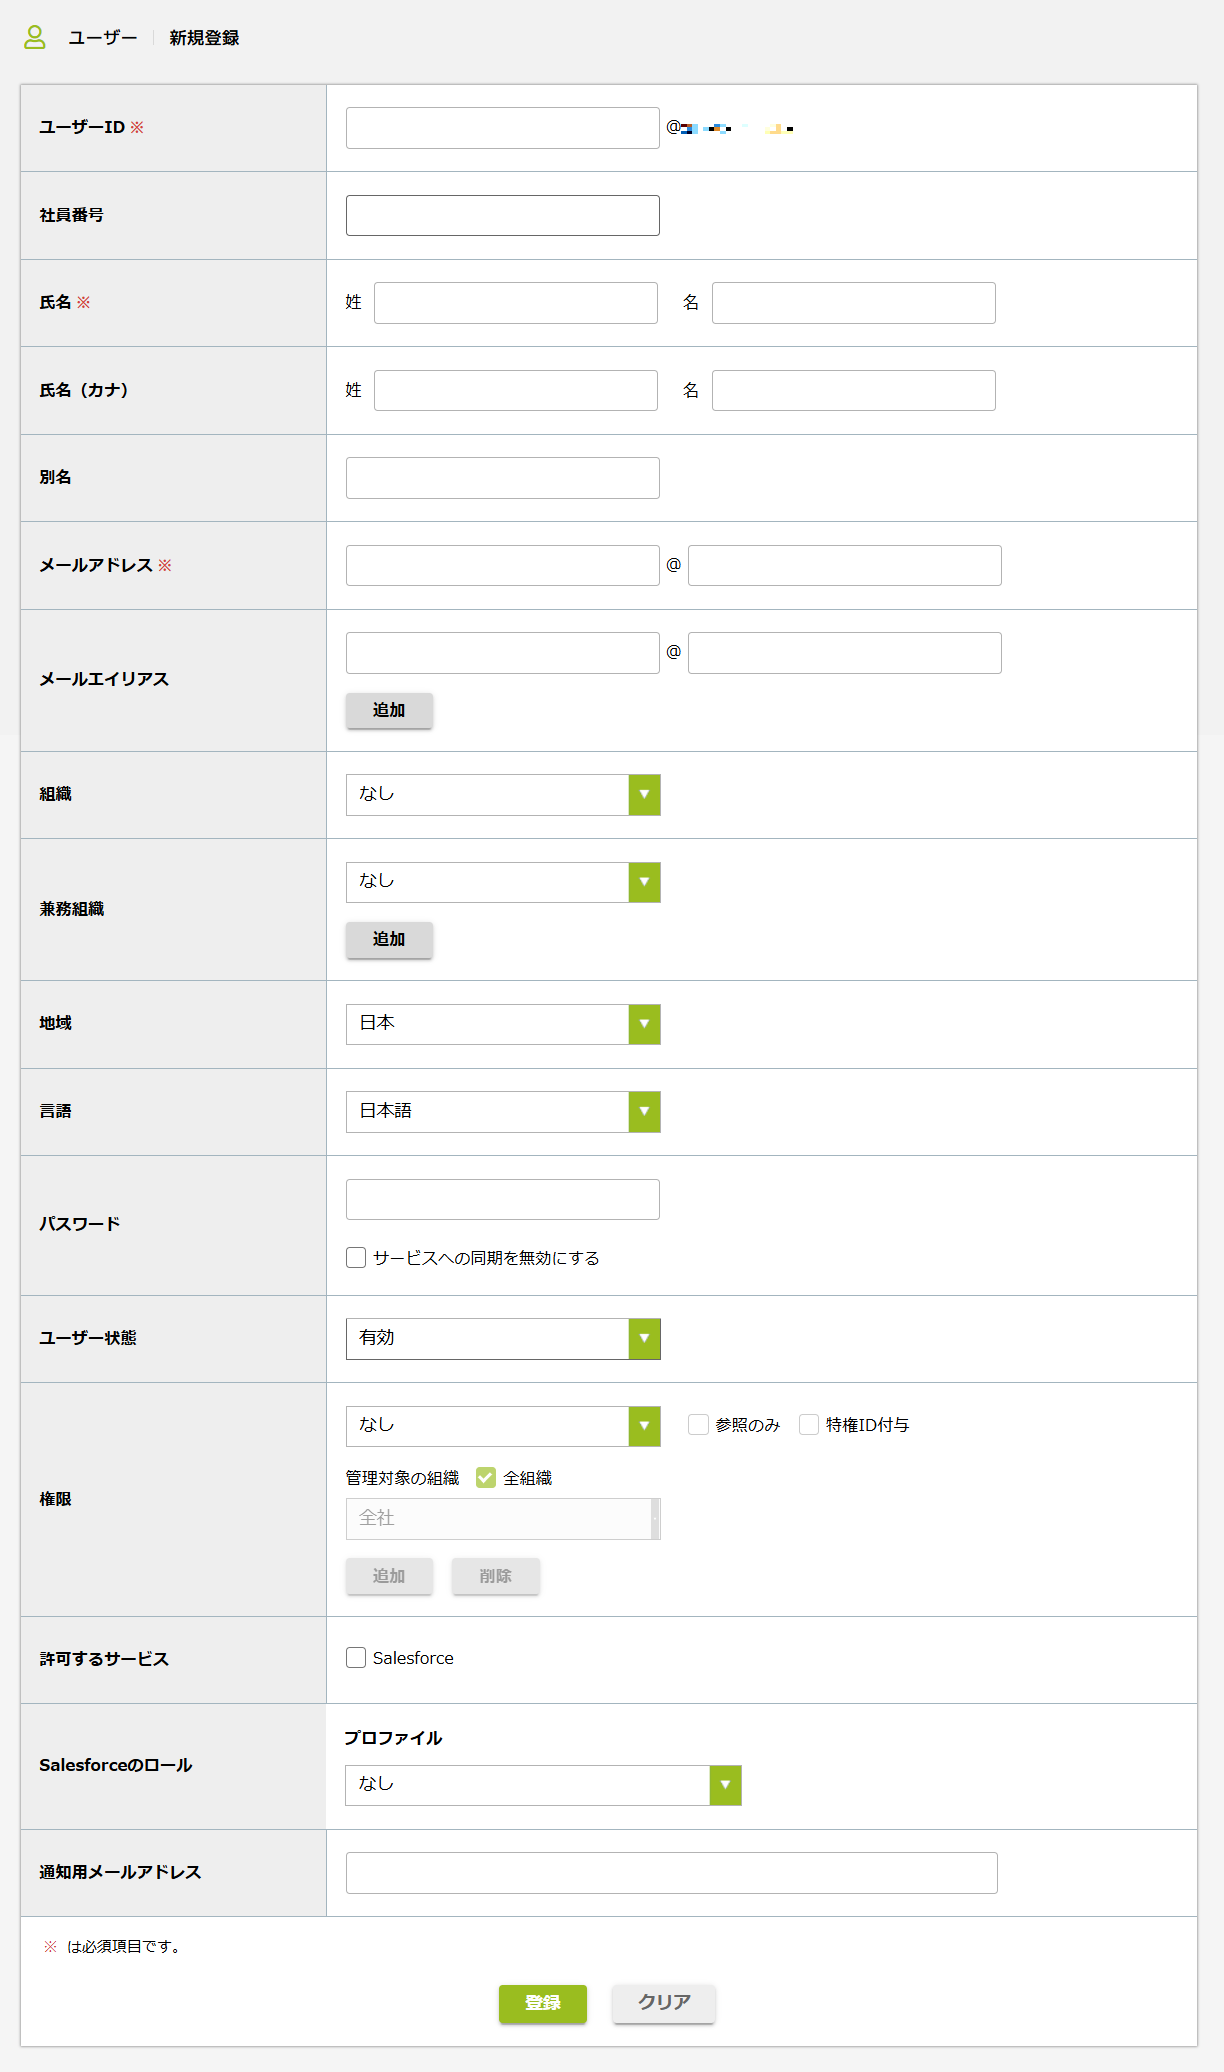The width and height of the screenshot is (1224, 2072).
Task: Open the プロファイル dropdown
Action: pyautogui.click(x=543, y=1785)
